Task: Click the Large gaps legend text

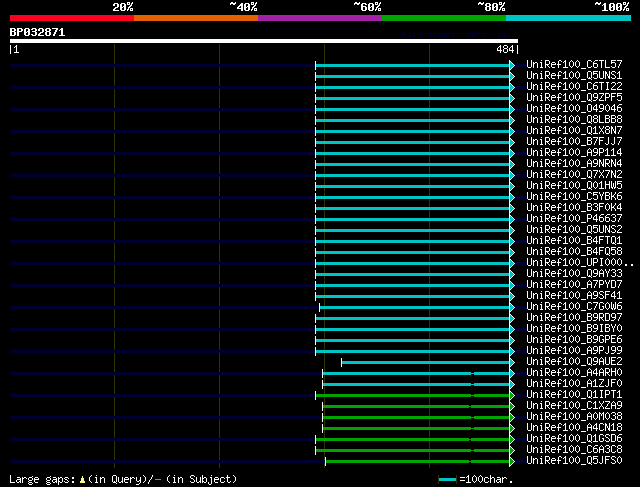Action: 123,479
